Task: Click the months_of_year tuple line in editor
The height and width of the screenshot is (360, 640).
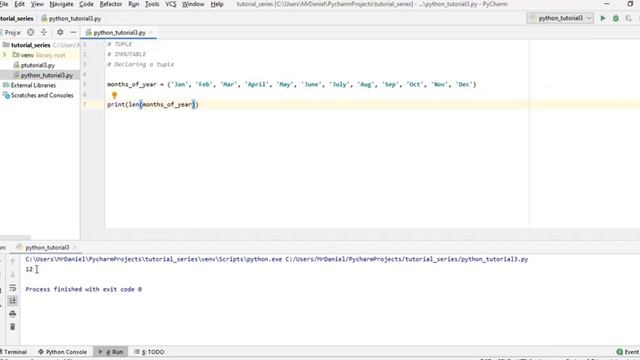Action: pos(291,84)
